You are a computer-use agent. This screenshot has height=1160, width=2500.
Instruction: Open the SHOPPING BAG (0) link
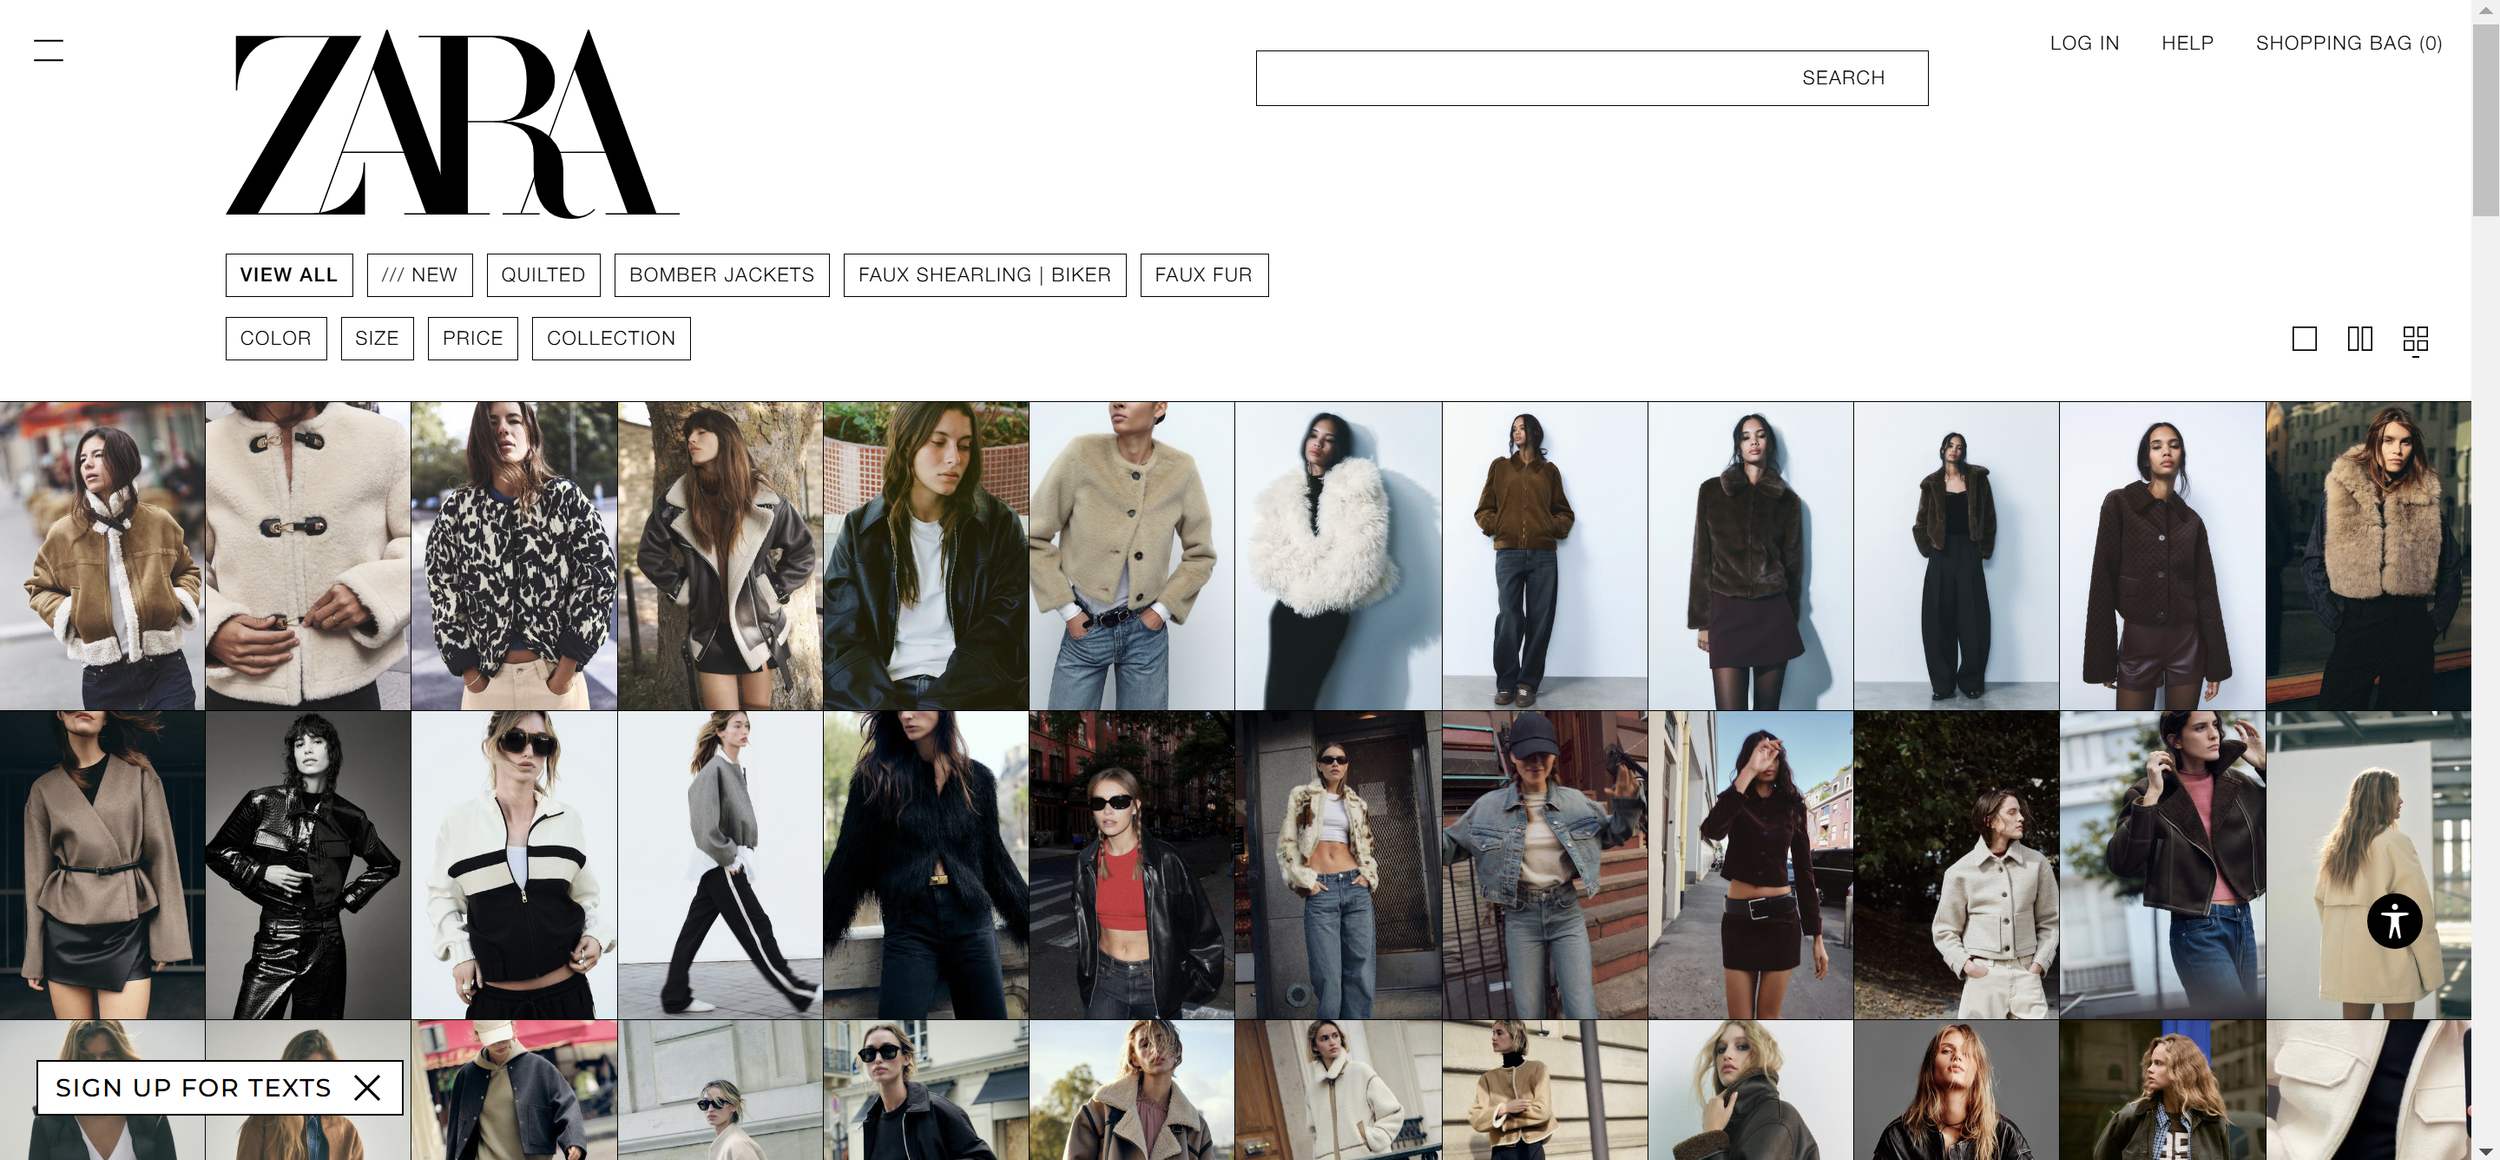point(2348,43)
